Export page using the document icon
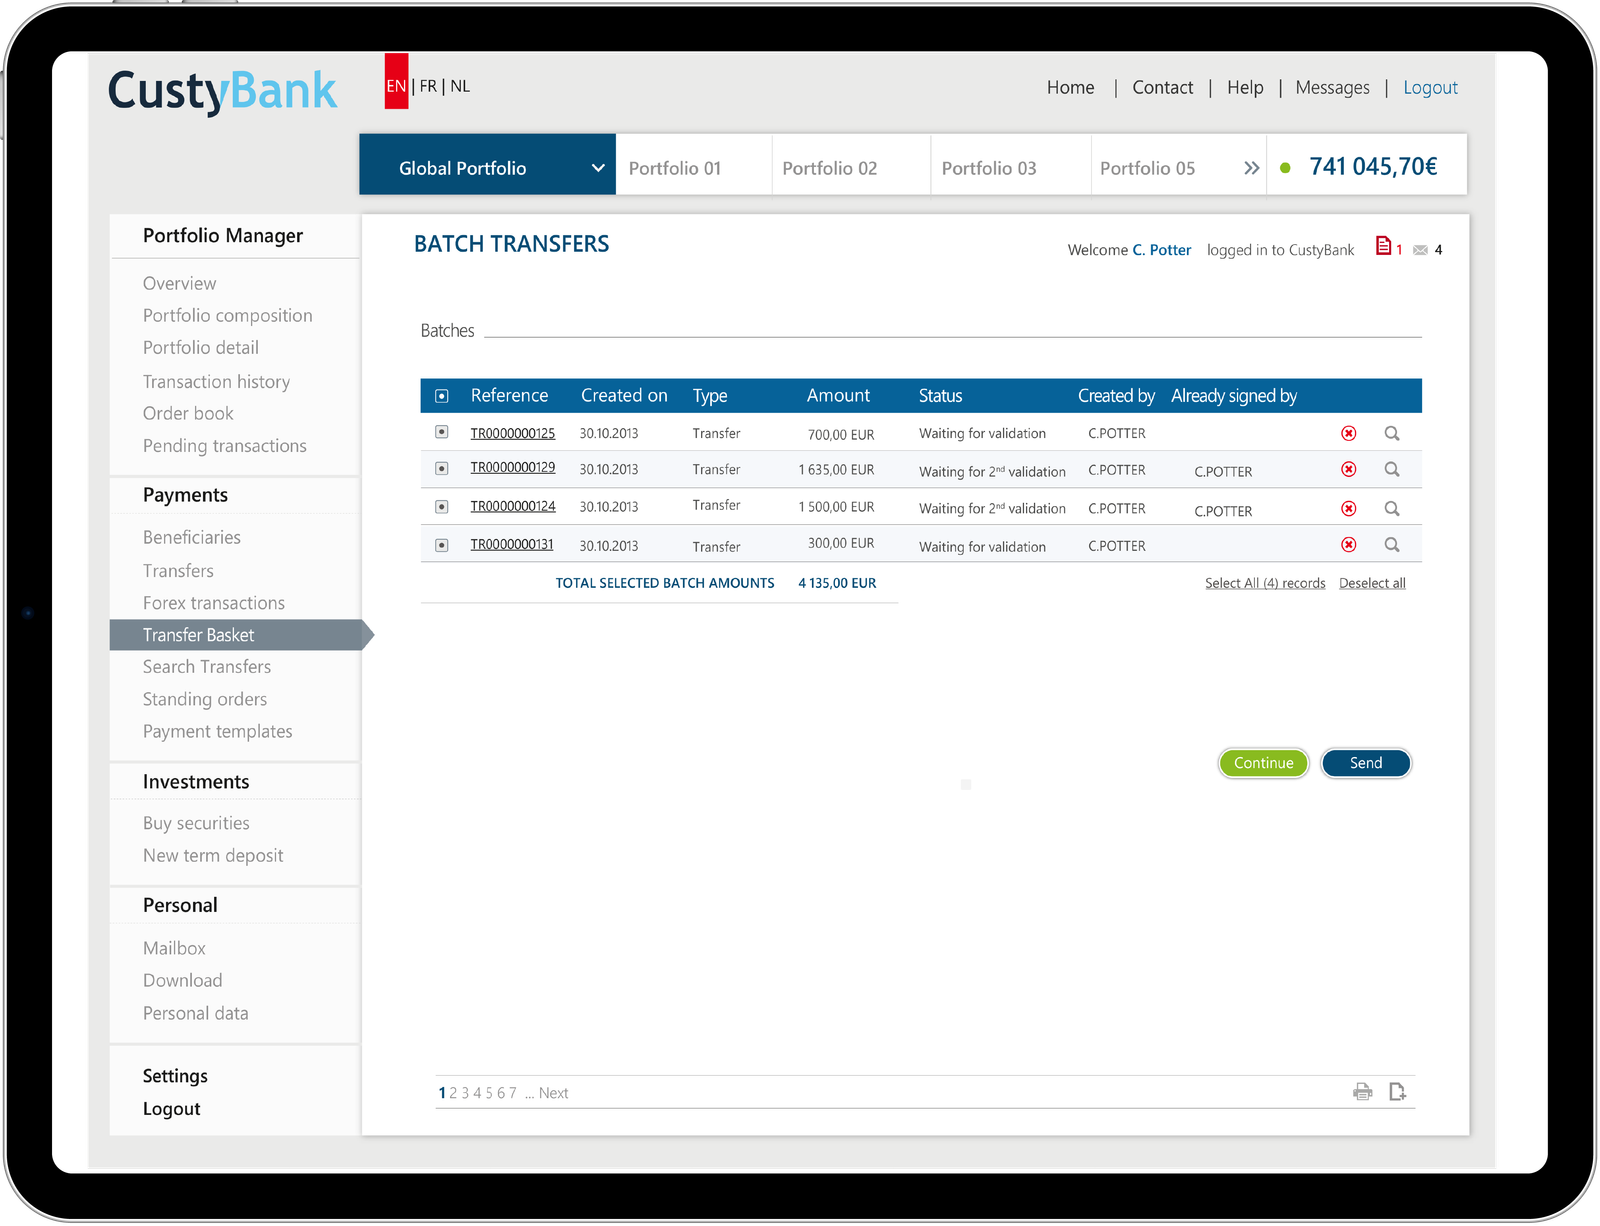Viewport: 1600px width, 1226px height. tap(1397, 1092)
